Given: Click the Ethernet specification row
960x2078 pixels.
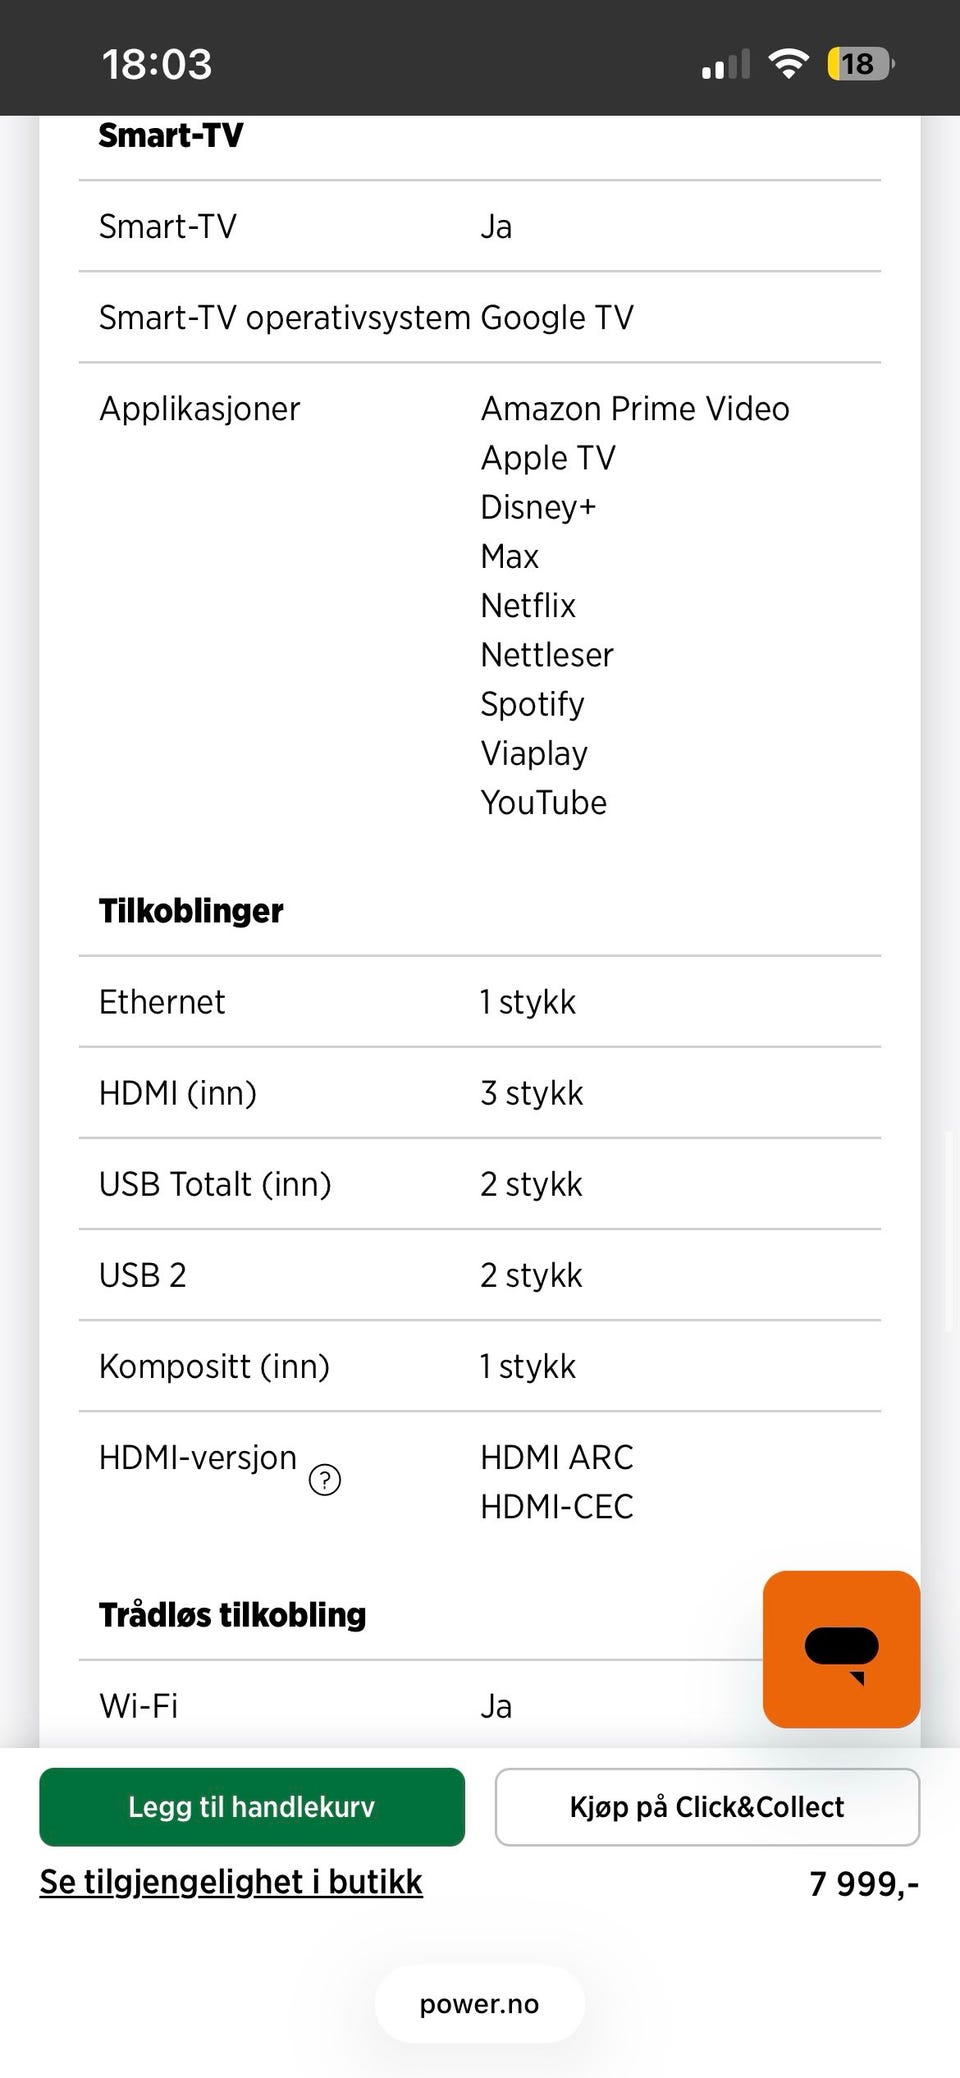Looking at the screenshot, I should pyautogui.click(x=479, y=1002).
